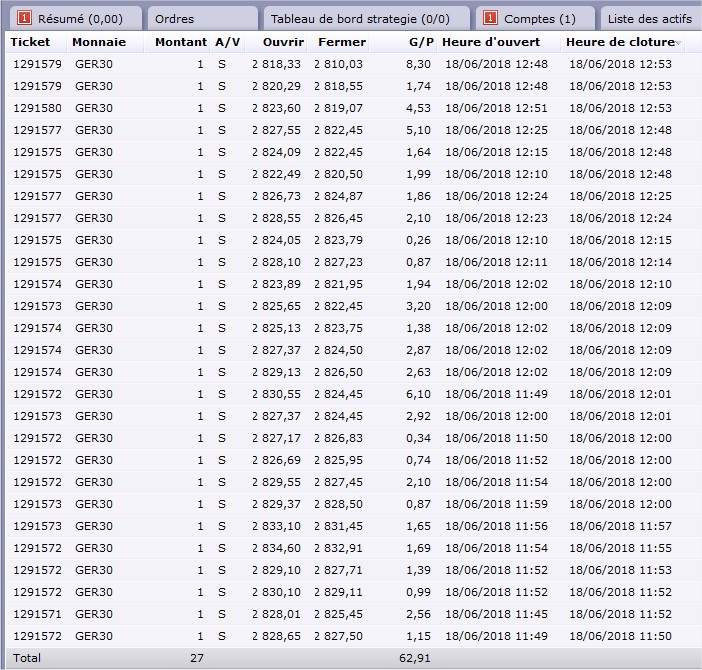Click ticket 1291571

(37, 614)
